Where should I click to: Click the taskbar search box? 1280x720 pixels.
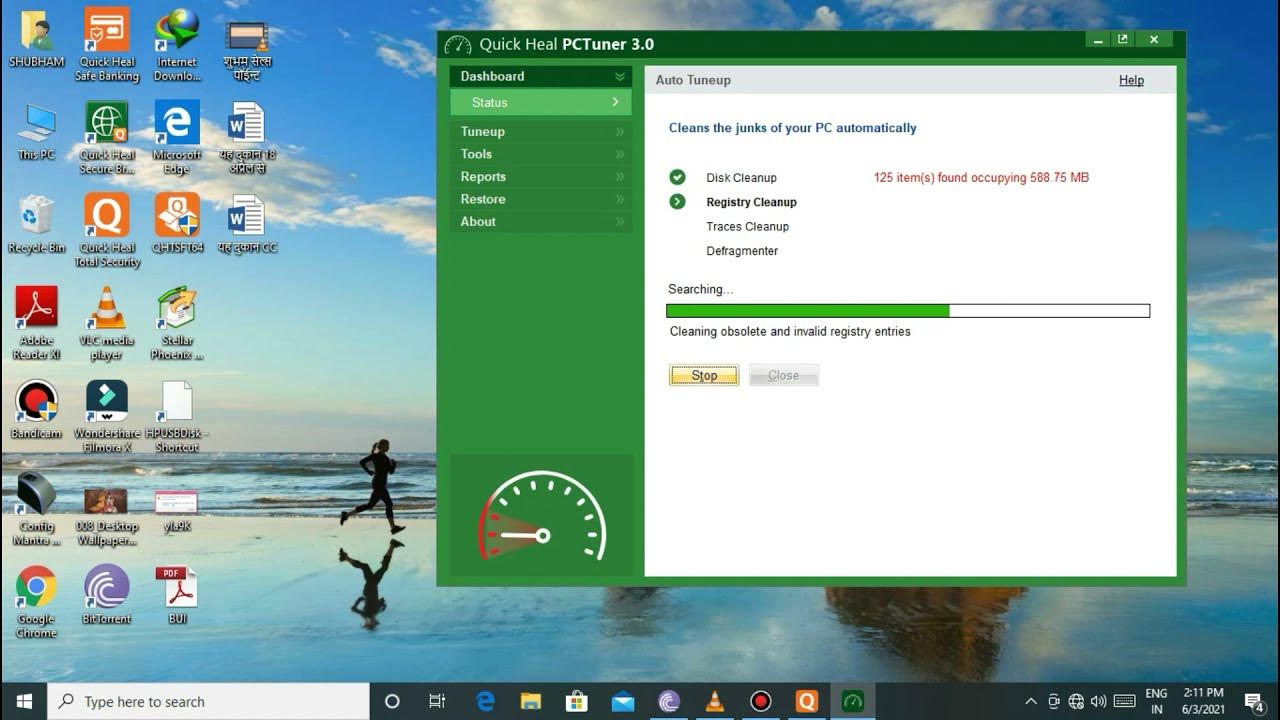209,701
